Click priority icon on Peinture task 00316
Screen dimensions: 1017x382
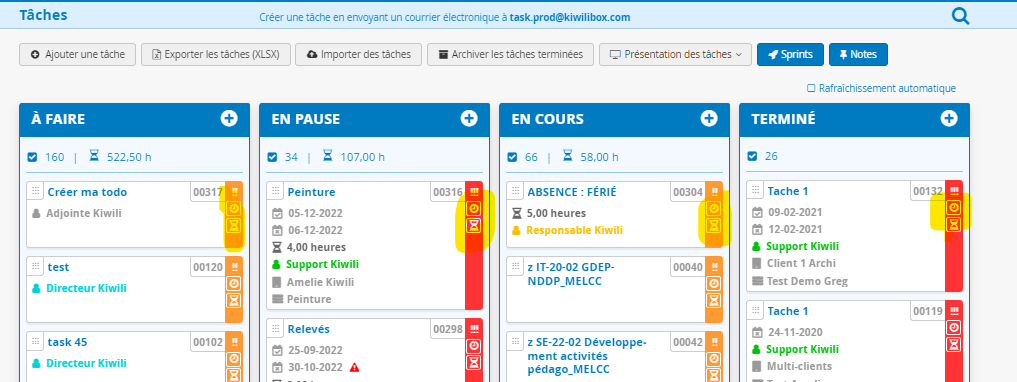click(474, 192)
